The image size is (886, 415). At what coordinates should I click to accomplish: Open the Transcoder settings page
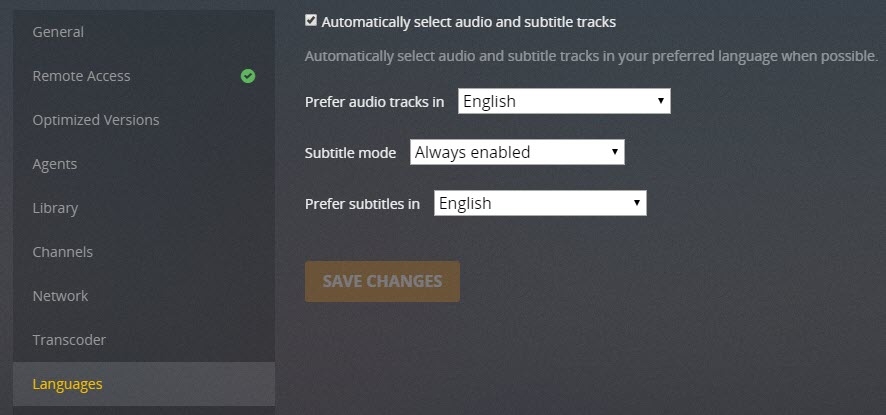[x=69, y=340]
